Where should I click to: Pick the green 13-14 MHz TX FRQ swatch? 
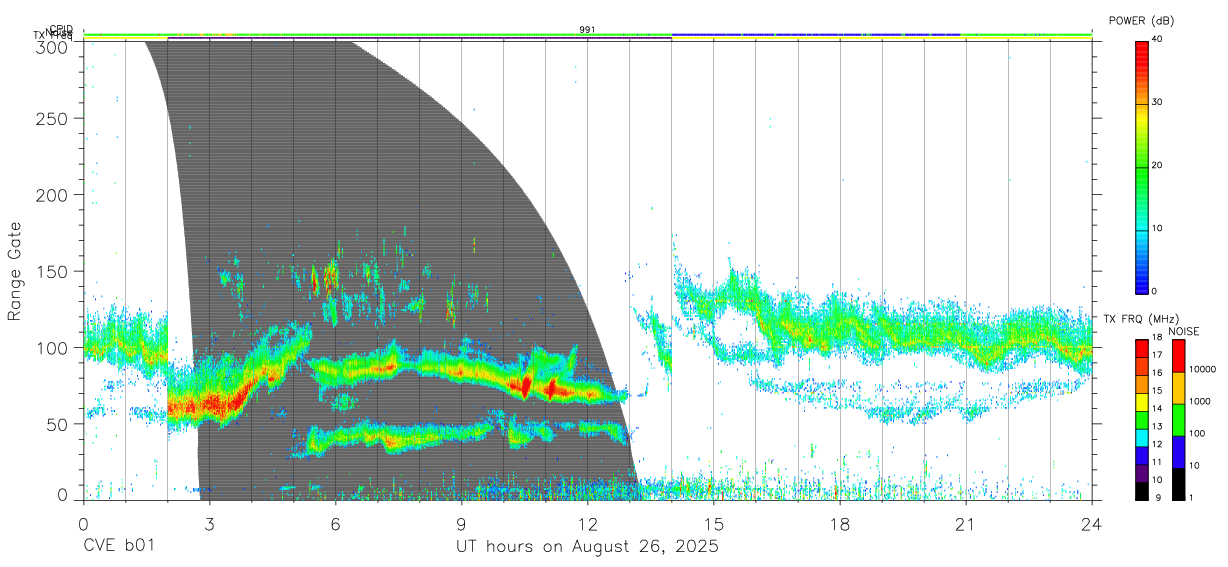coord(1142,419)
